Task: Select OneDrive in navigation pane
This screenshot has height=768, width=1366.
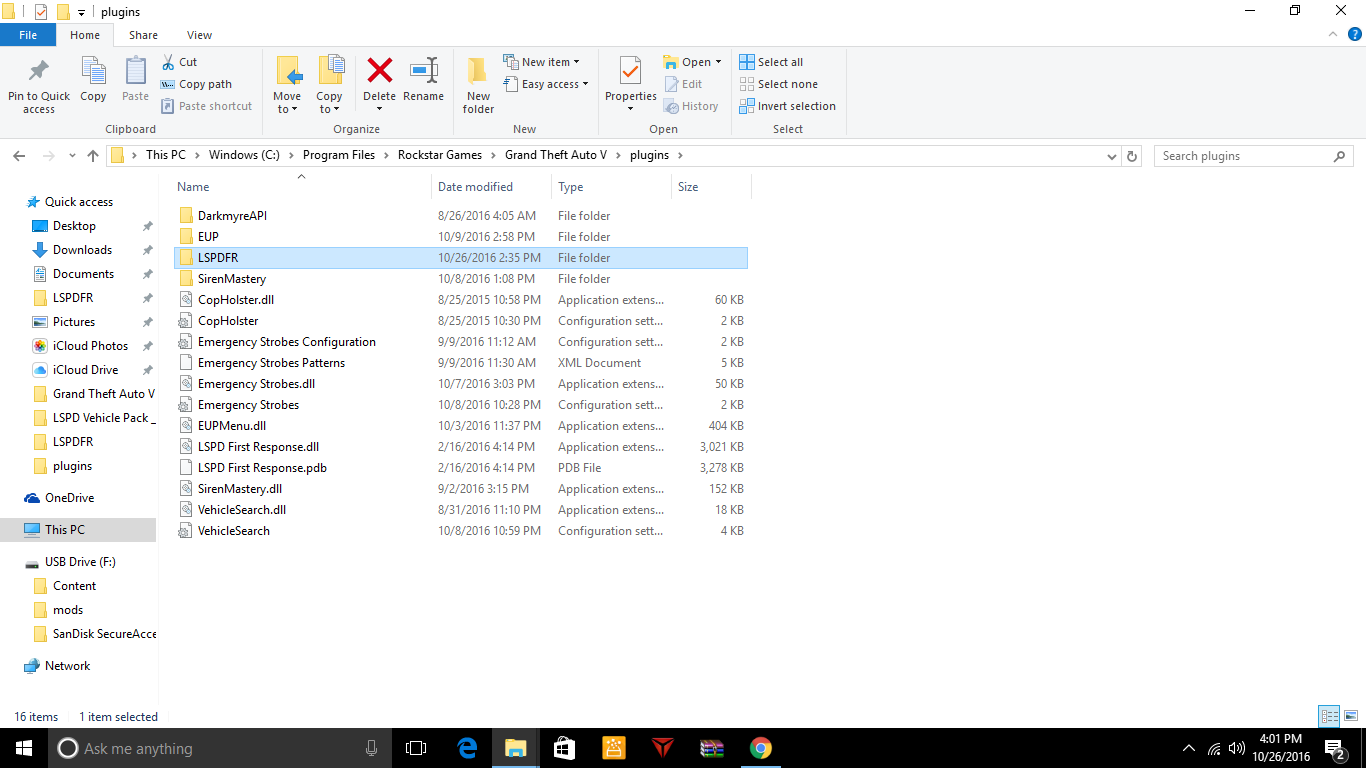Action: click(69, 498)
